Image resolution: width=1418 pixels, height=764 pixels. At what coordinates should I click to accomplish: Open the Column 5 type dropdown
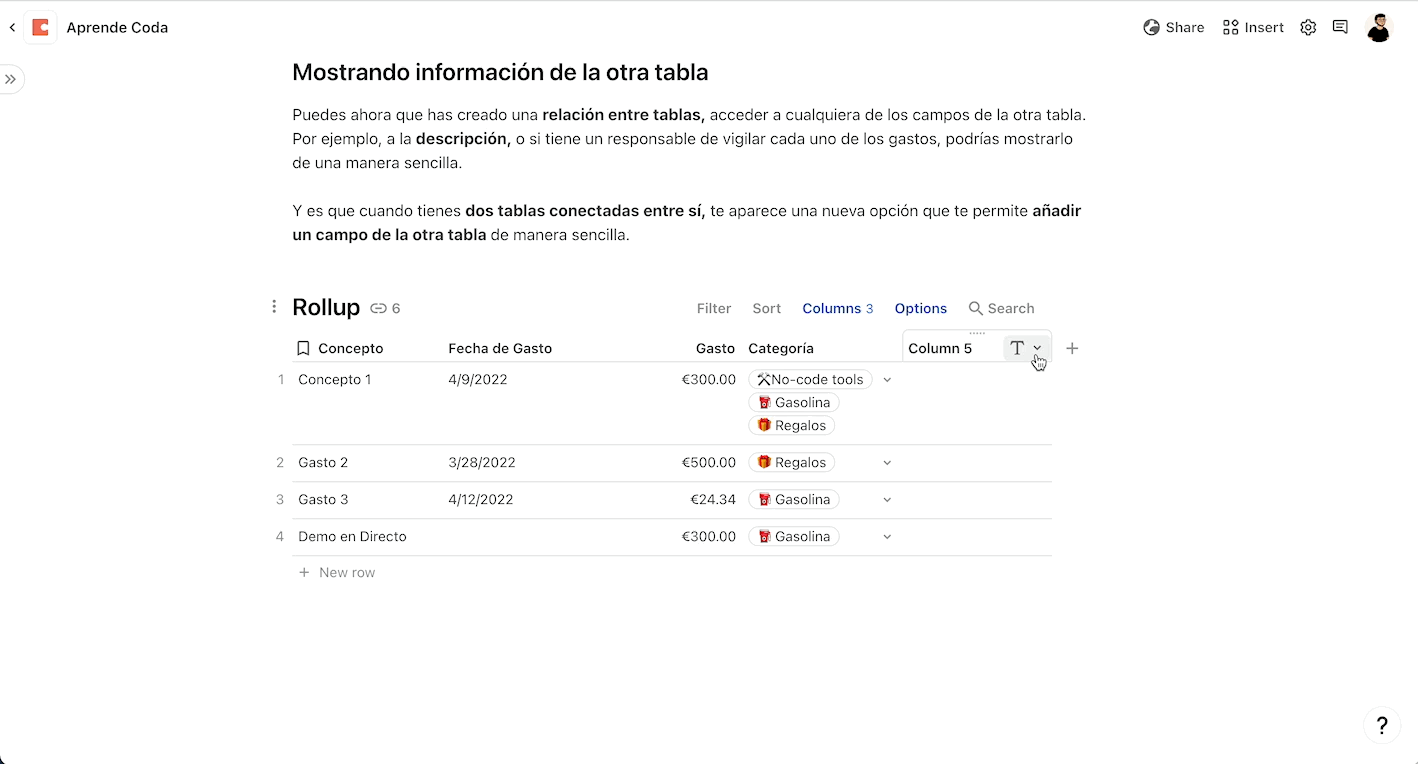pyautogui.click(x=1026, y=348)
